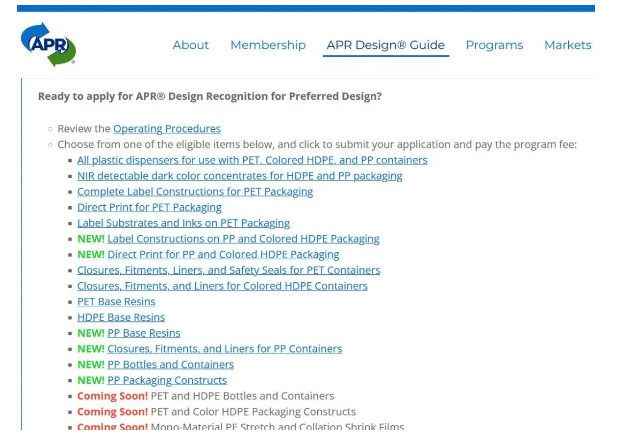Open Label Constructions on PP and Colored HDPE
633x439 pixels.
pyautogui.click(x=243, y=239)
